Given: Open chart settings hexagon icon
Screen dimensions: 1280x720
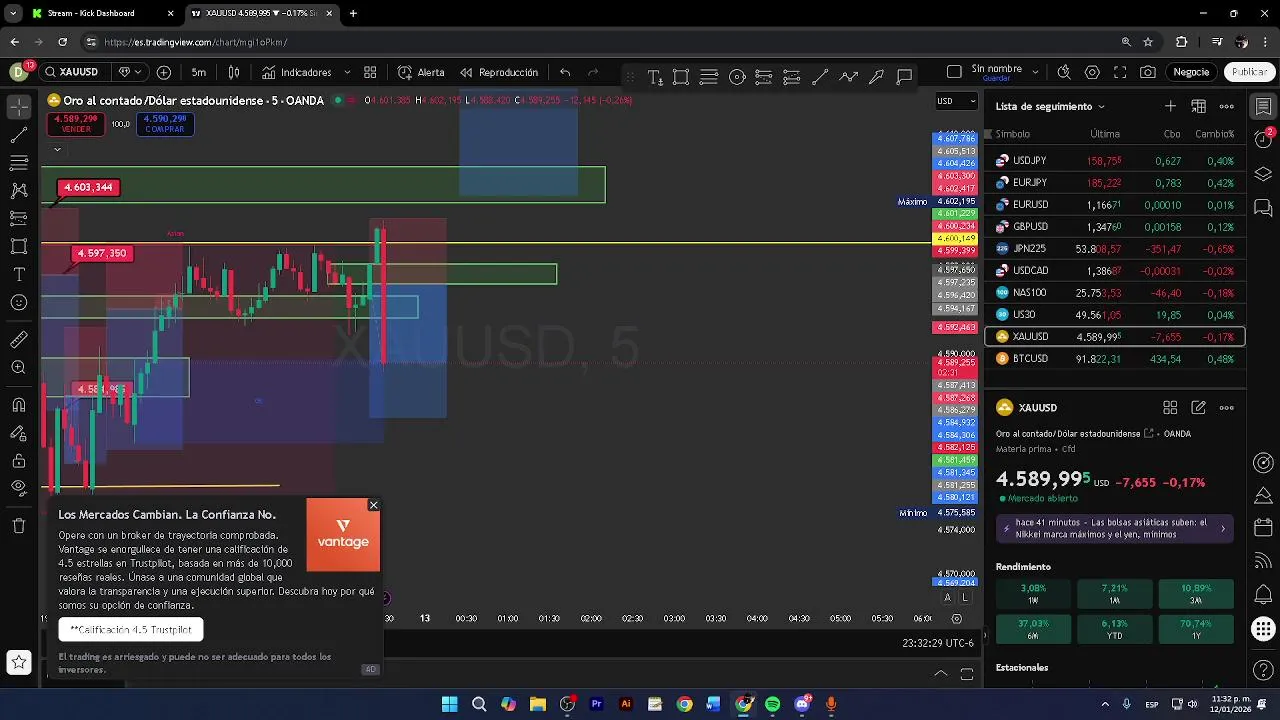Looking at the screenshot, I should (x=1092, y=72).
